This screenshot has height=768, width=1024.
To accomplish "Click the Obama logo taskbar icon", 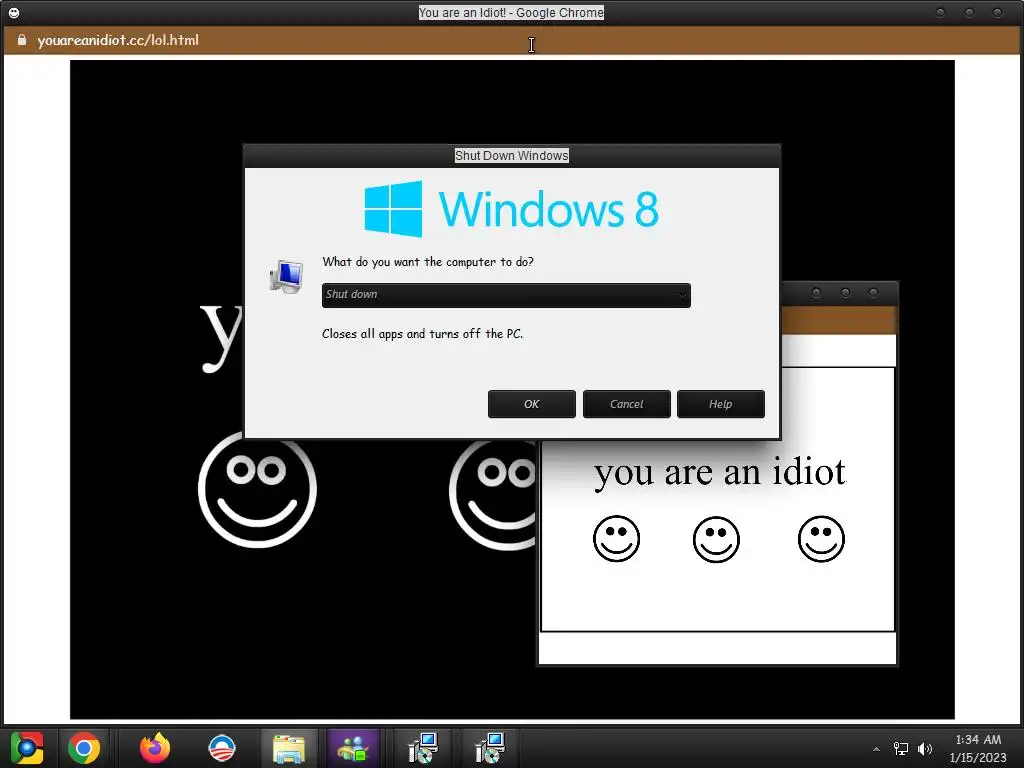I will tap(222, 748).
